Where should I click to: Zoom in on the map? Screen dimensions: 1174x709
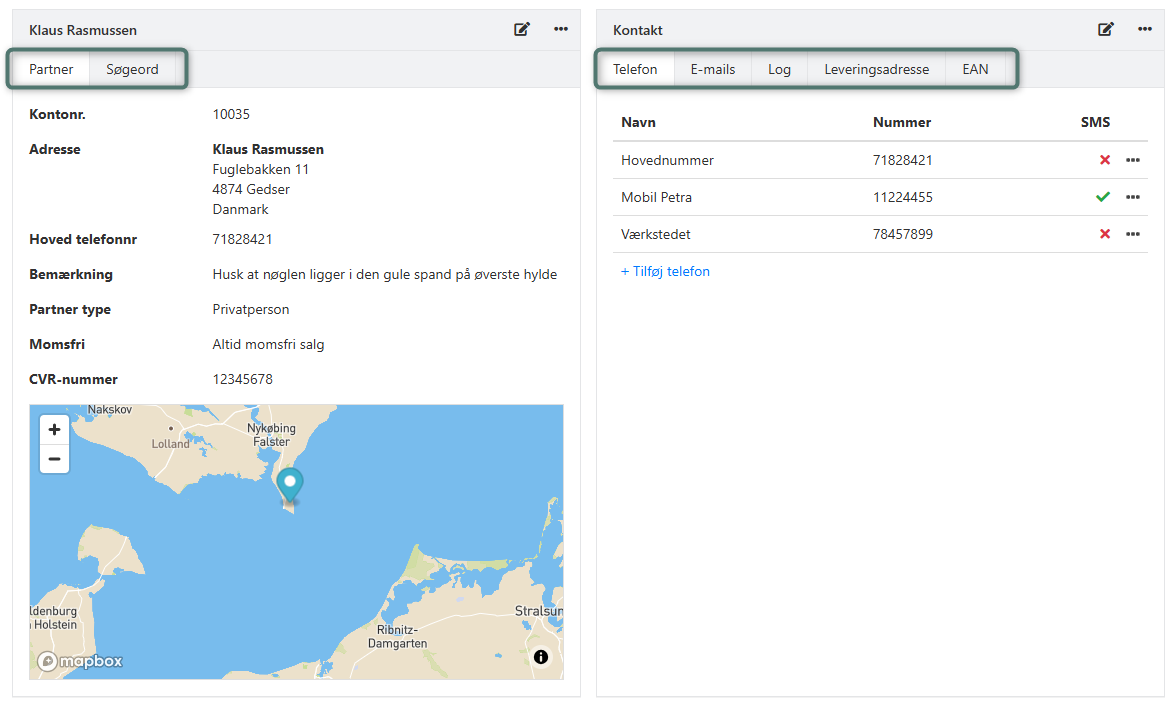click(54, 430)
